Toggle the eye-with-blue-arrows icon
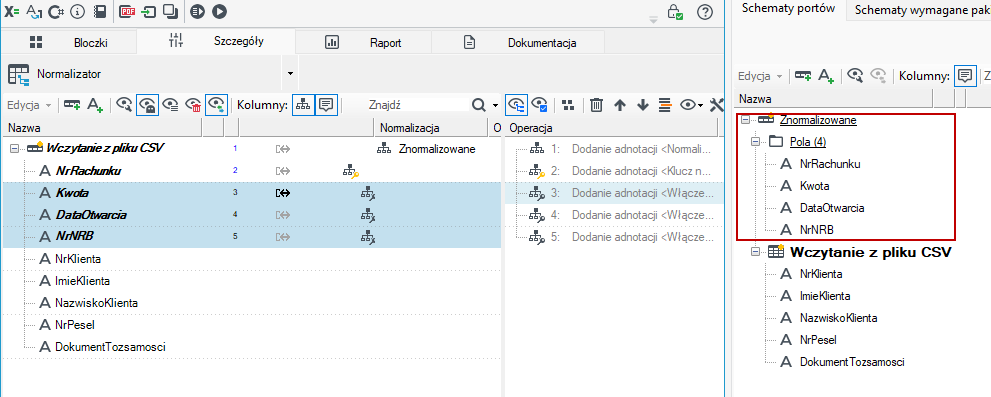 pyautogui.click(x=216, y=105)
